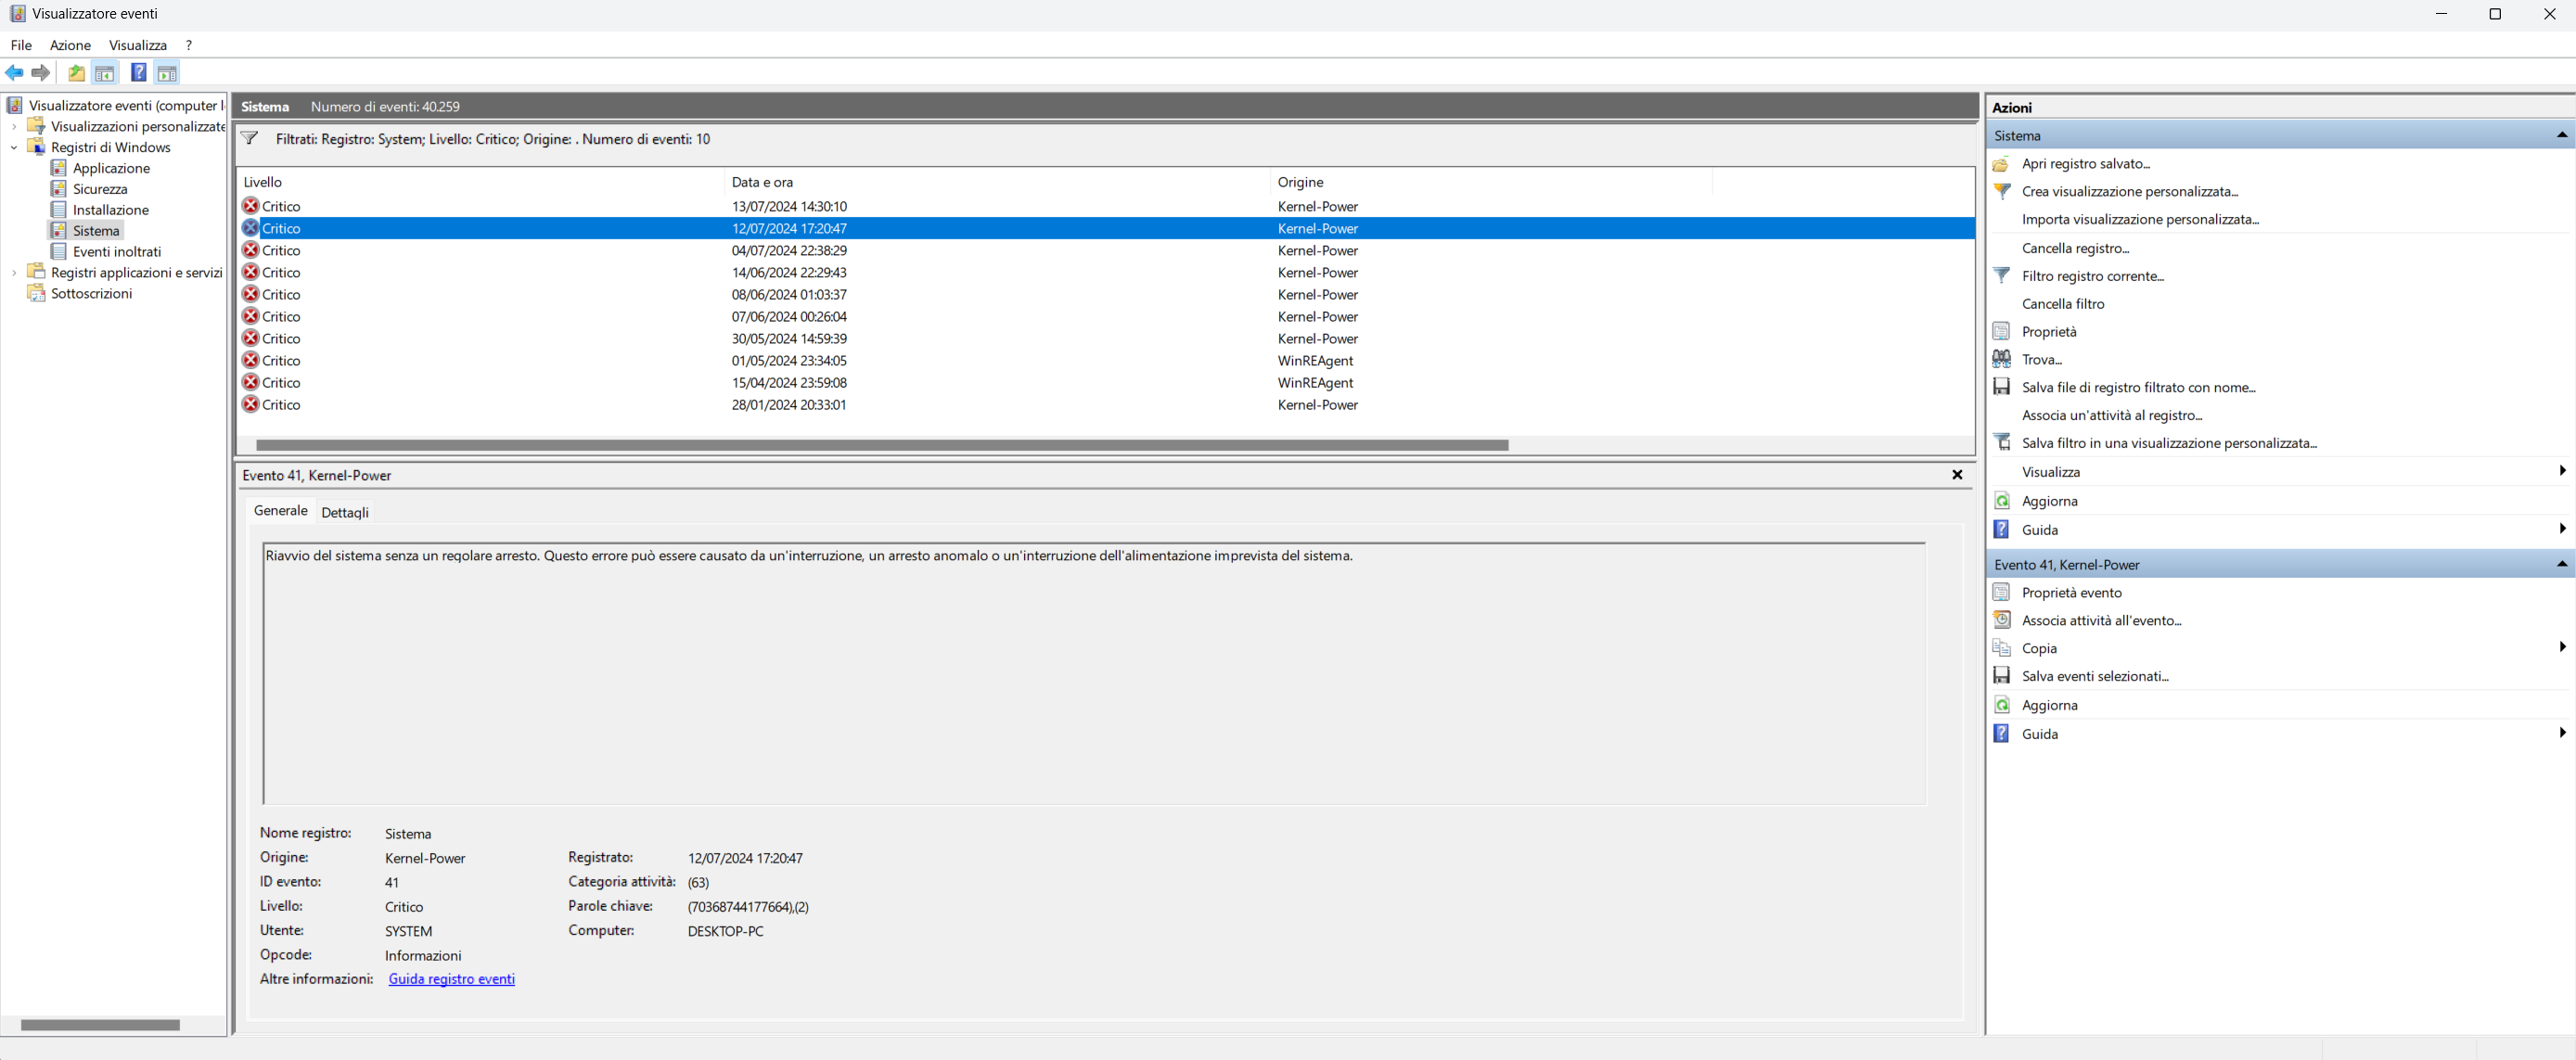The width and height of the screenshot is (2576, 1060).
Task: Click the event list horizontal scrollbar
Action: tap(881, 445)
